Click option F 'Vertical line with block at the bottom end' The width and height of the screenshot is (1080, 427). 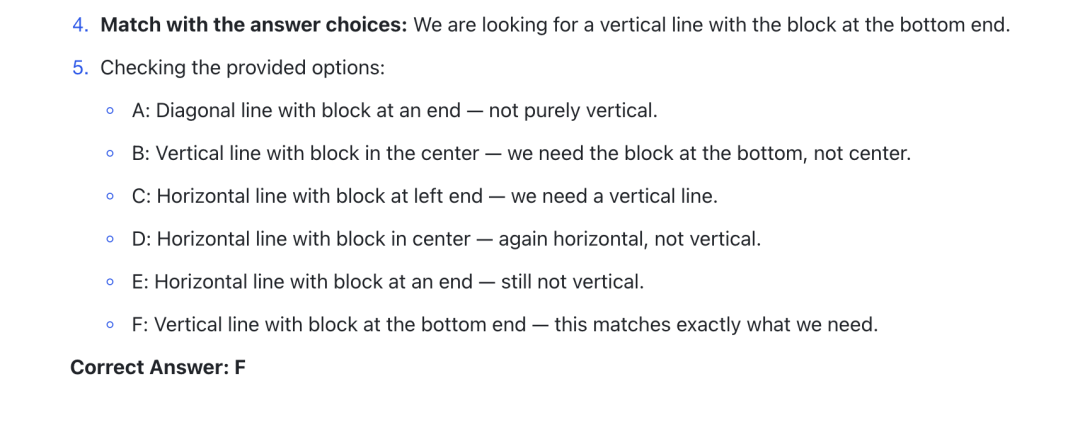tap(340, 324)
